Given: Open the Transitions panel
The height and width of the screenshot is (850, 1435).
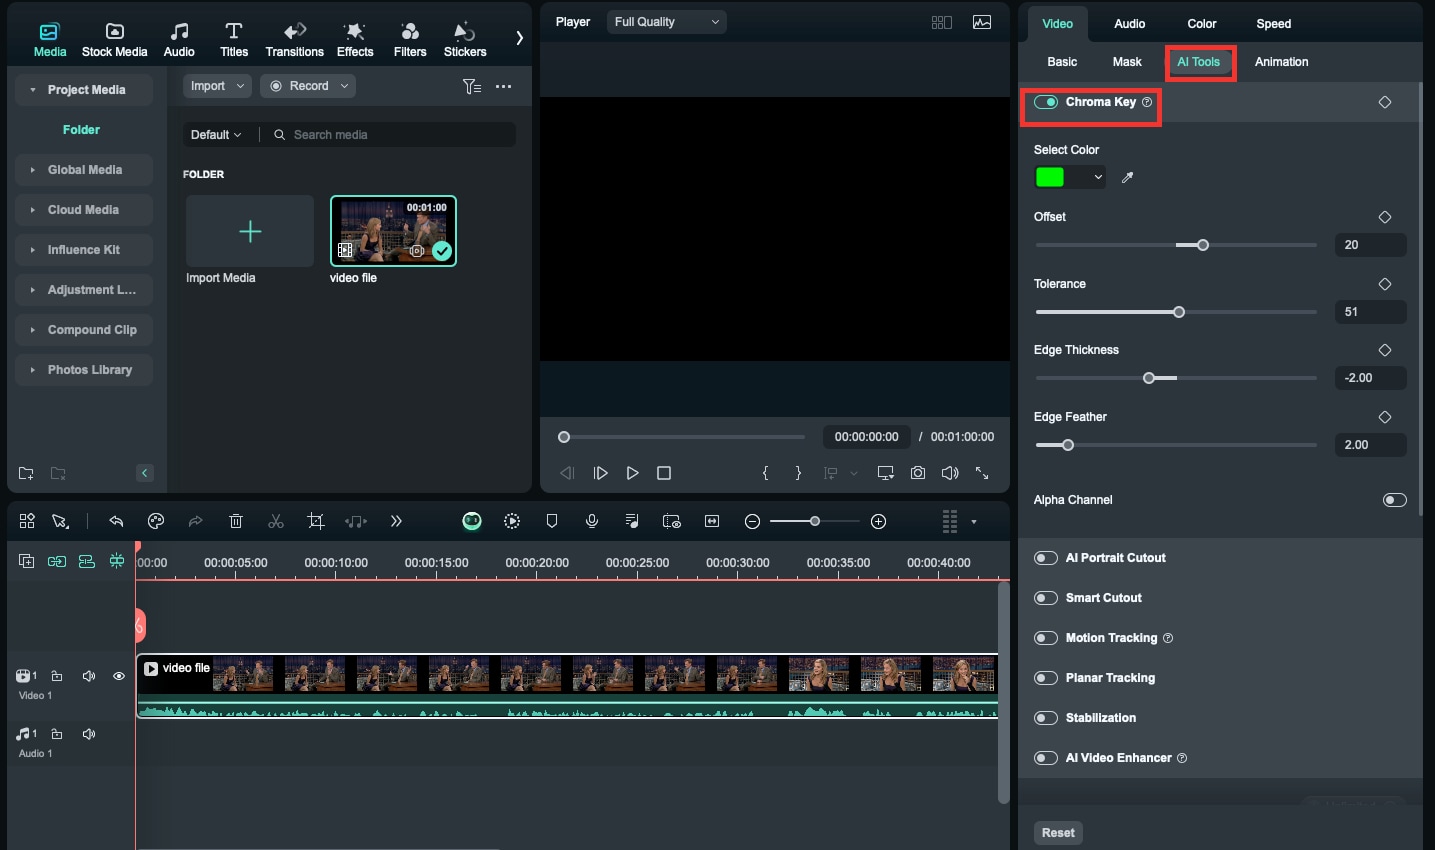Looking at the screenshot, I should tap(294, 40).
